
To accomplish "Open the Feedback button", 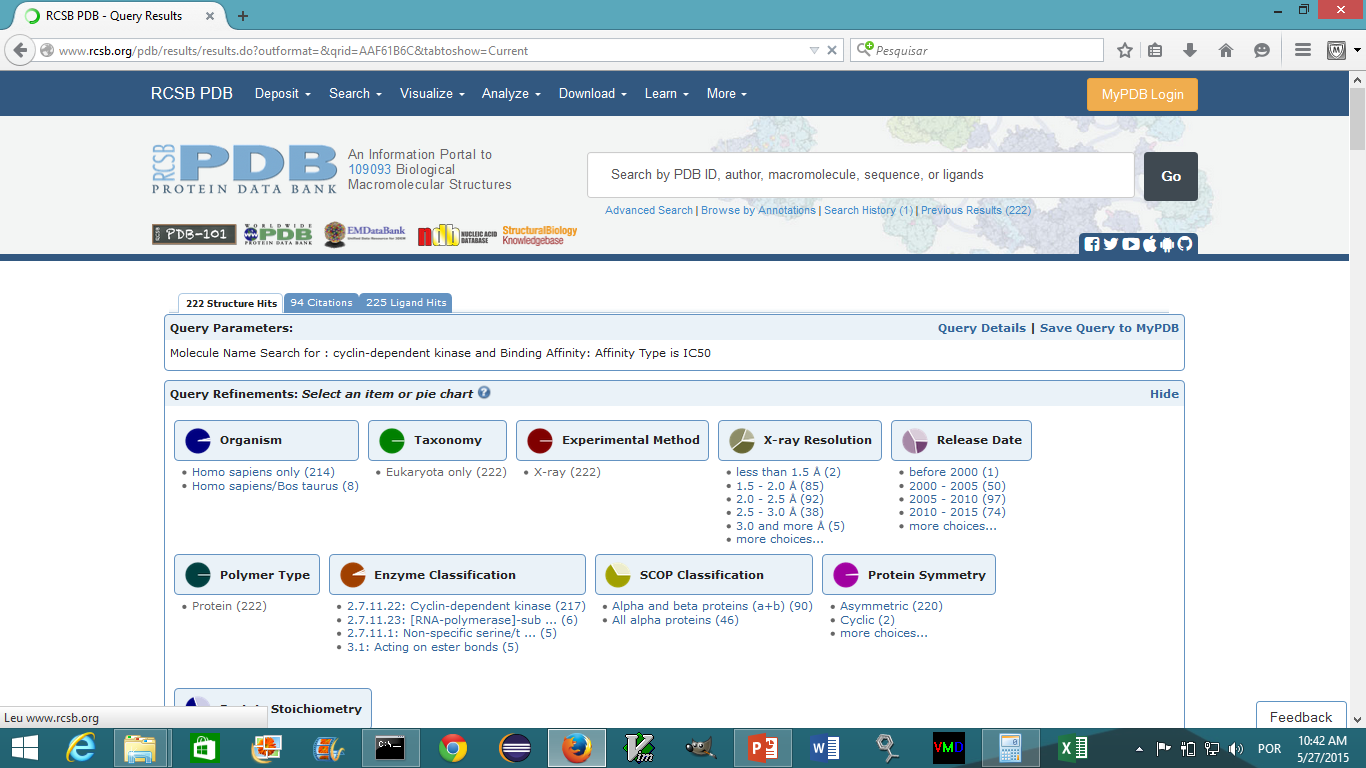I will coord(1301,716).
